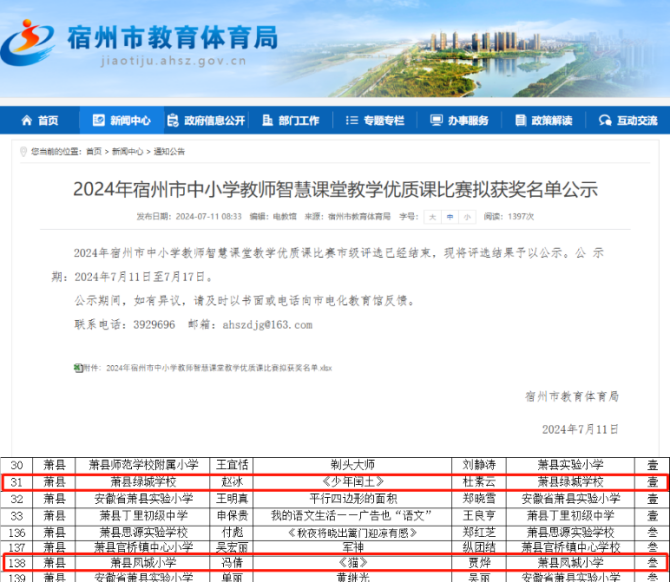Click breadcrumb link 通知公告
This screenshot has height=582, width=670.
pos(169,151)
